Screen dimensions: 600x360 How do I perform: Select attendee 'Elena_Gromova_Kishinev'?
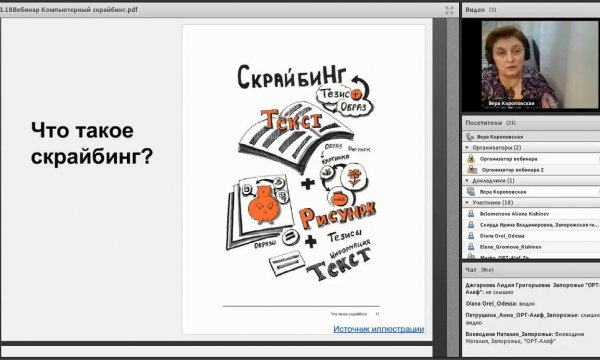510,247
